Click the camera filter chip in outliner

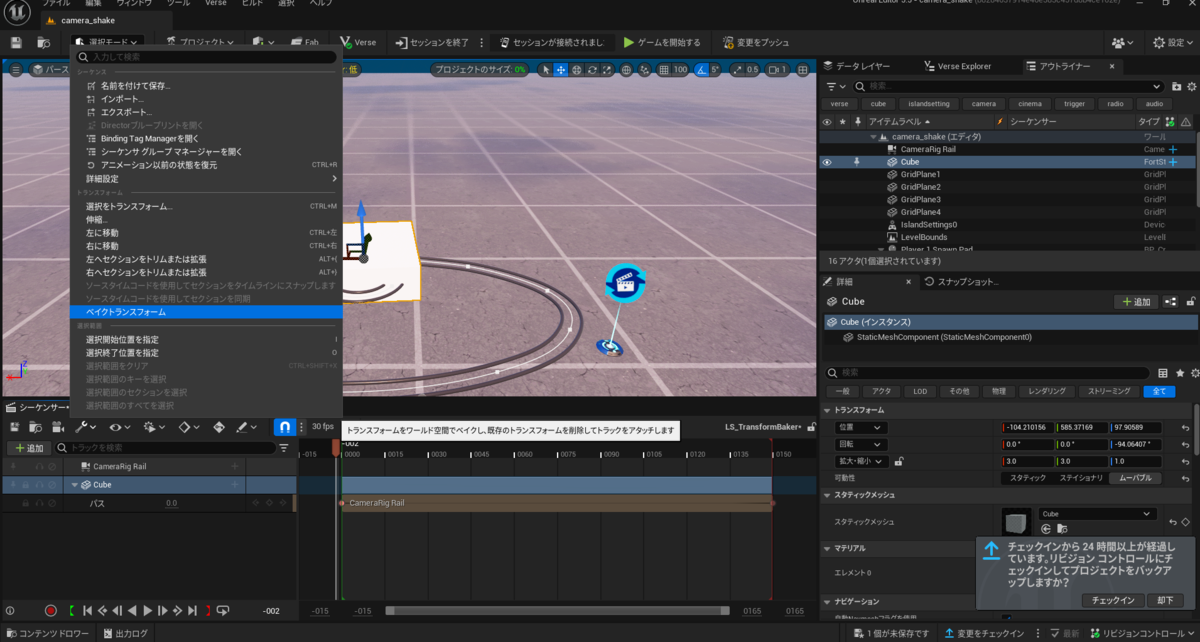[x=983, y=104]
